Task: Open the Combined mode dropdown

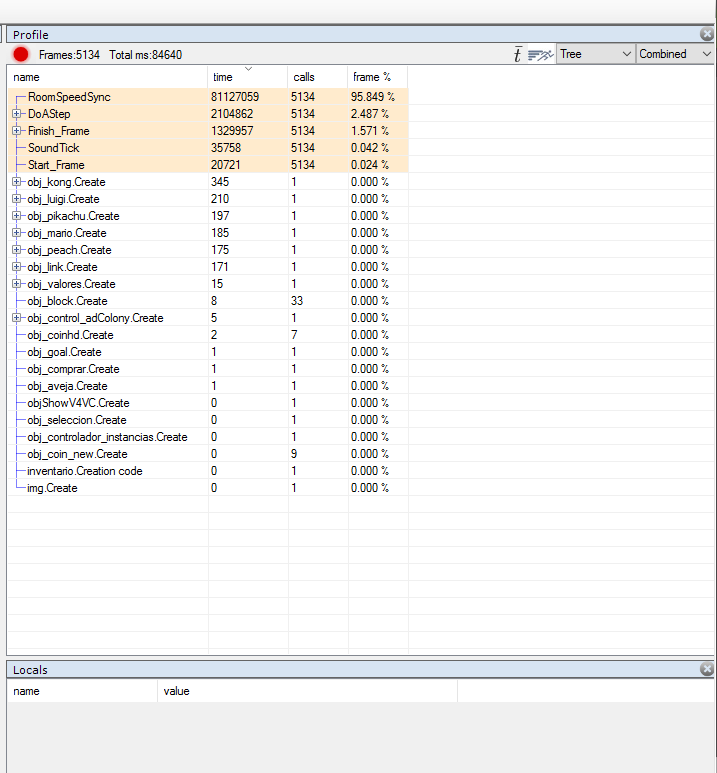Action: pyautogui.click(x=675, y=54)
